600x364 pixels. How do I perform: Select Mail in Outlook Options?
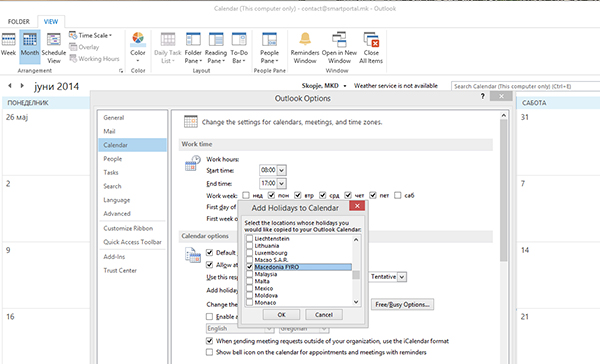tap(132, 131)
